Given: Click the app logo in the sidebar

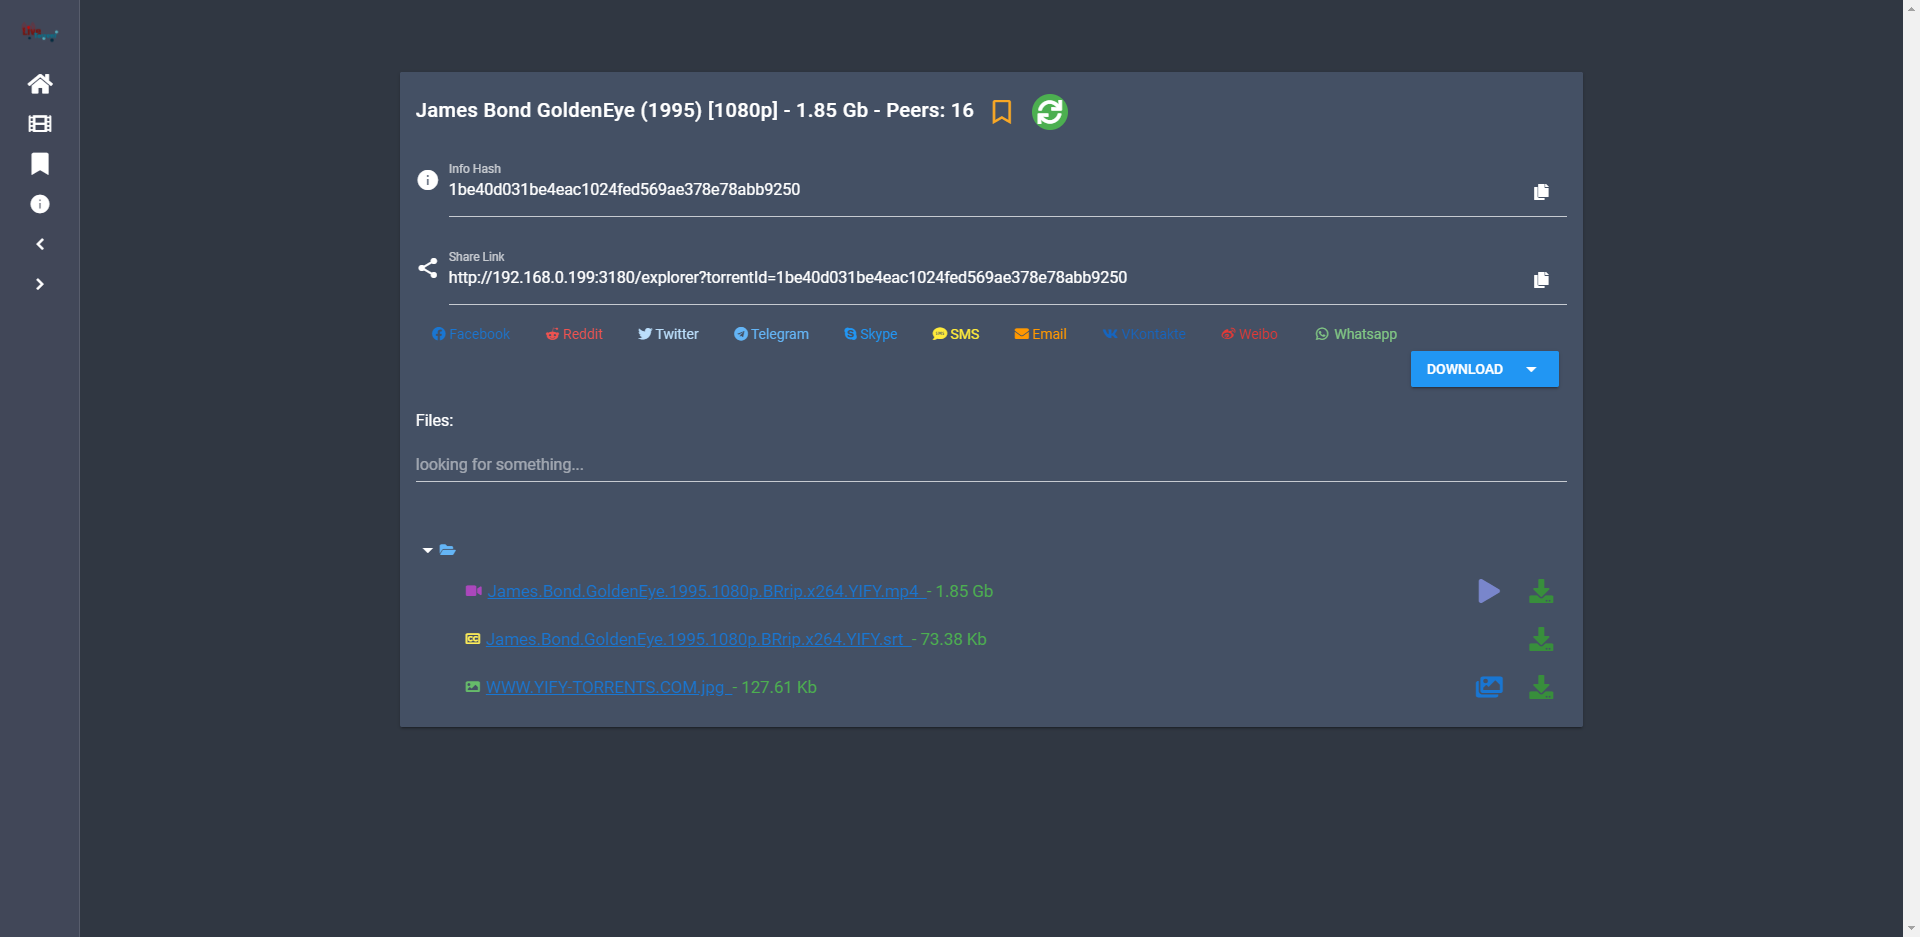Looking at the screenshot, I should [x=40, y=33].
